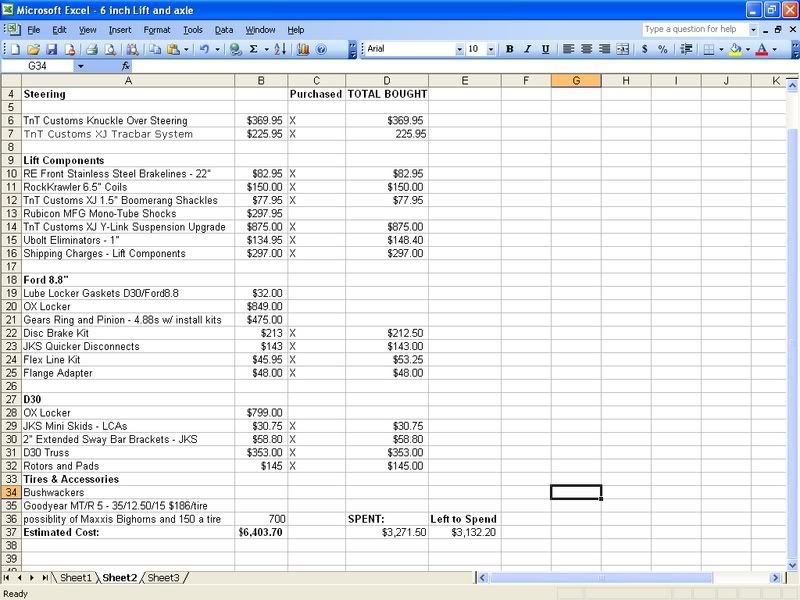This screenshot has height=600, width=800.
Task: Switch to the Sheet3 tab
Action: tap(163, 578)
